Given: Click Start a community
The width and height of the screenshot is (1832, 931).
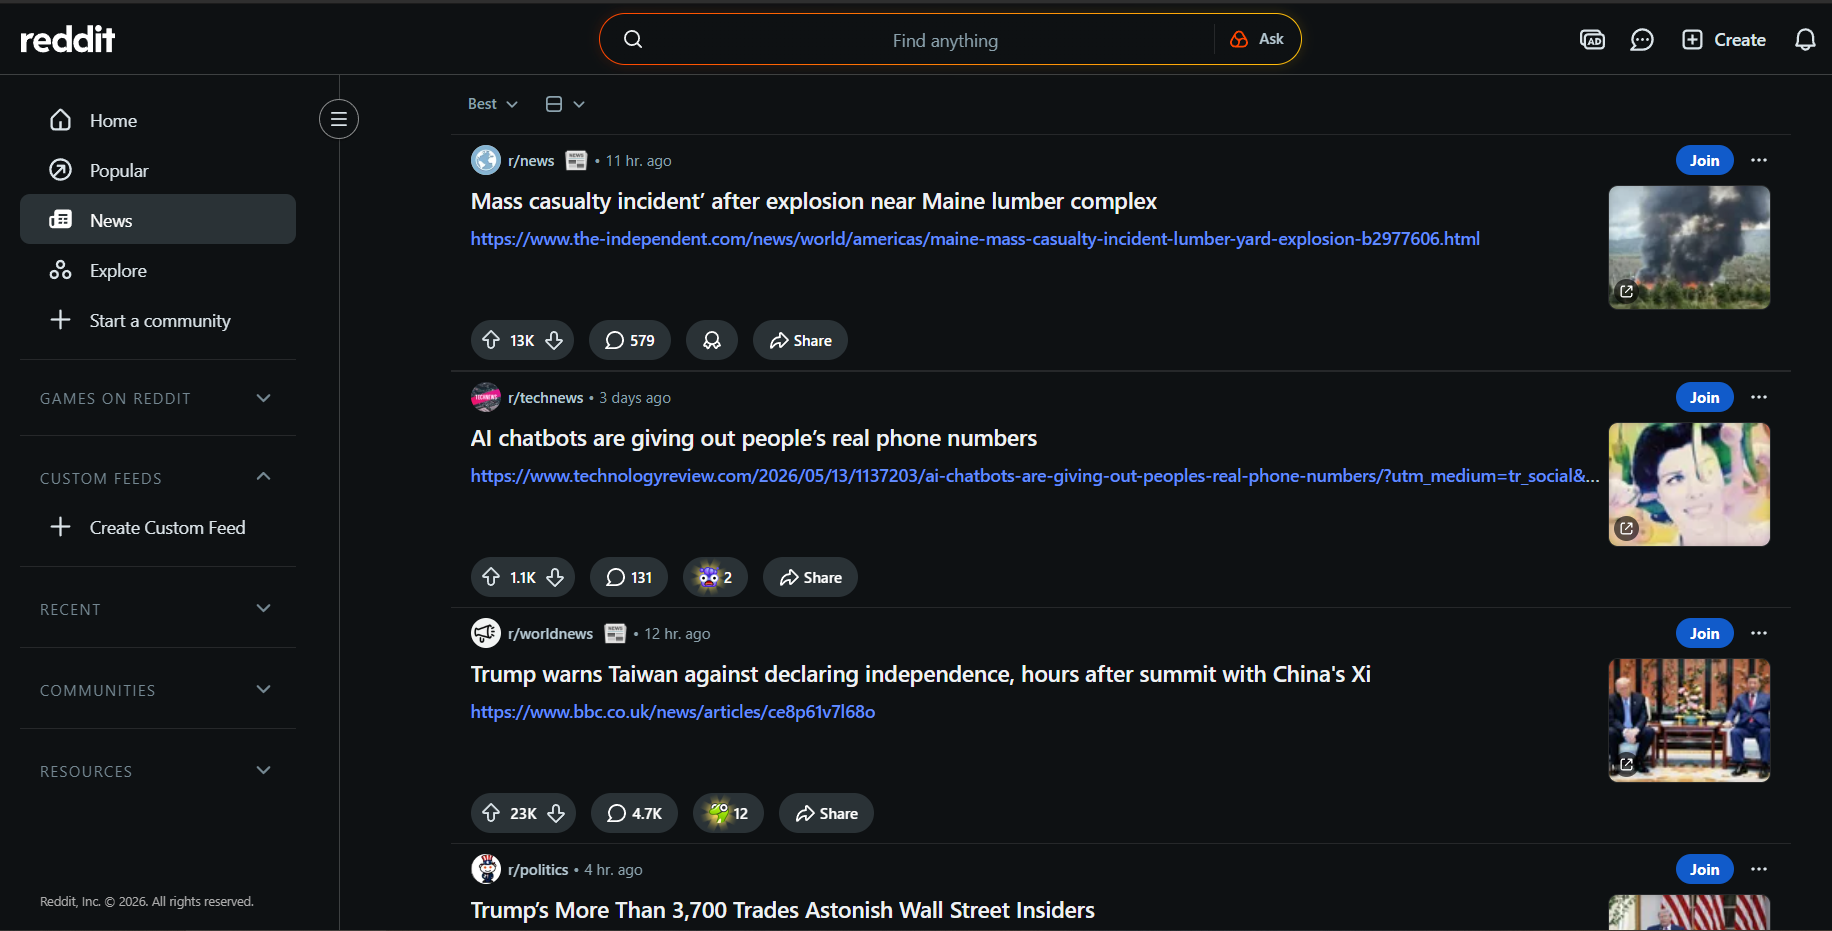Looking at the screenshot, I should pos(158,320).
